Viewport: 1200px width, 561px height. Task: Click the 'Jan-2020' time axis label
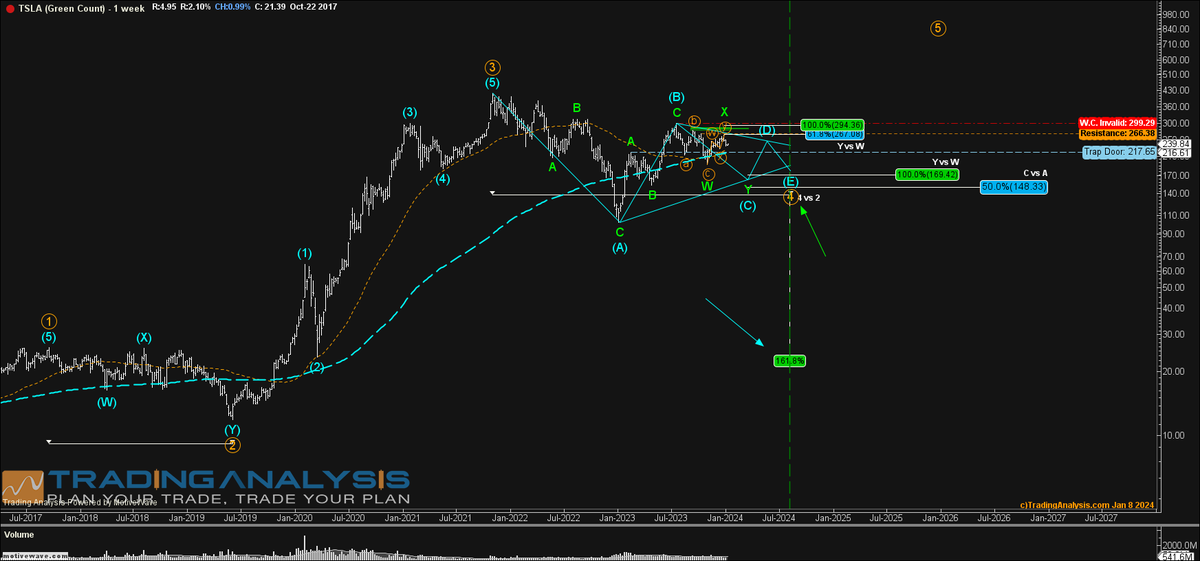[x=294, y=518]
